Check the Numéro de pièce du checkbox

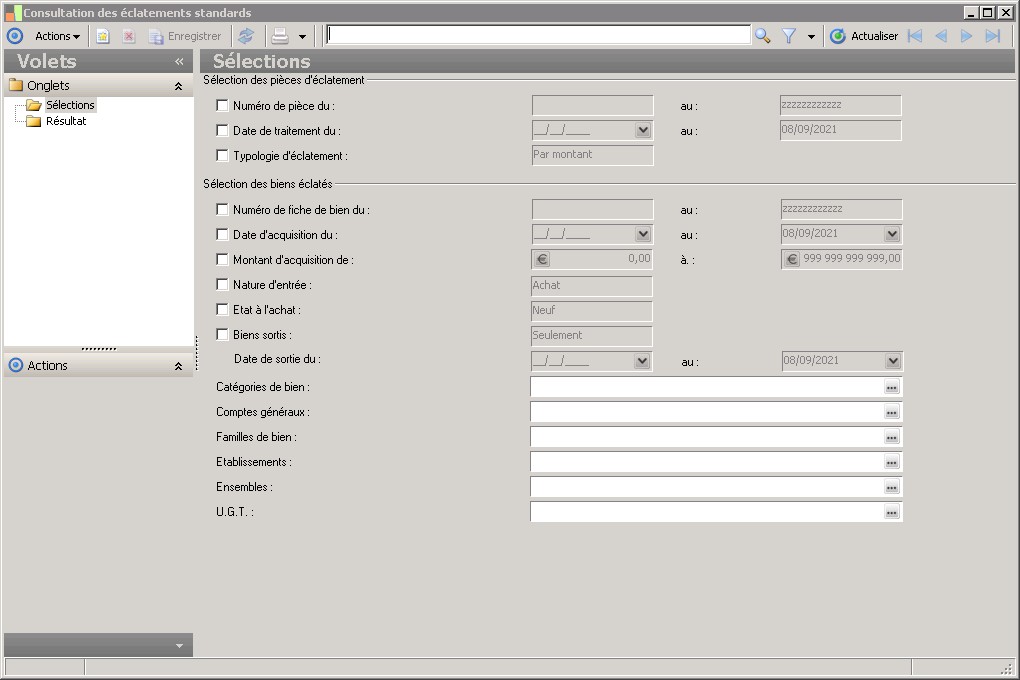222,105
